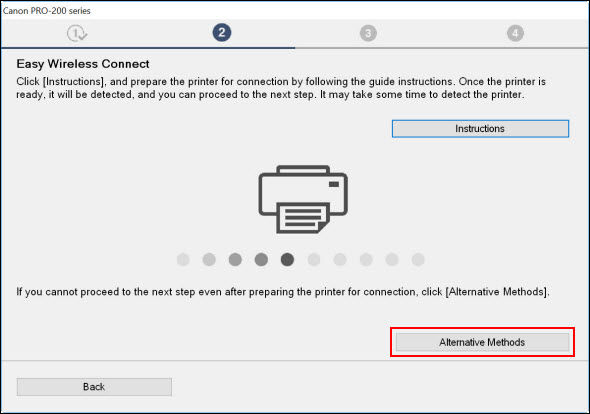This screenshot has height=414, width=590.
Task: Click the sixth progress dot from left
Action: [x=313, y=259]
